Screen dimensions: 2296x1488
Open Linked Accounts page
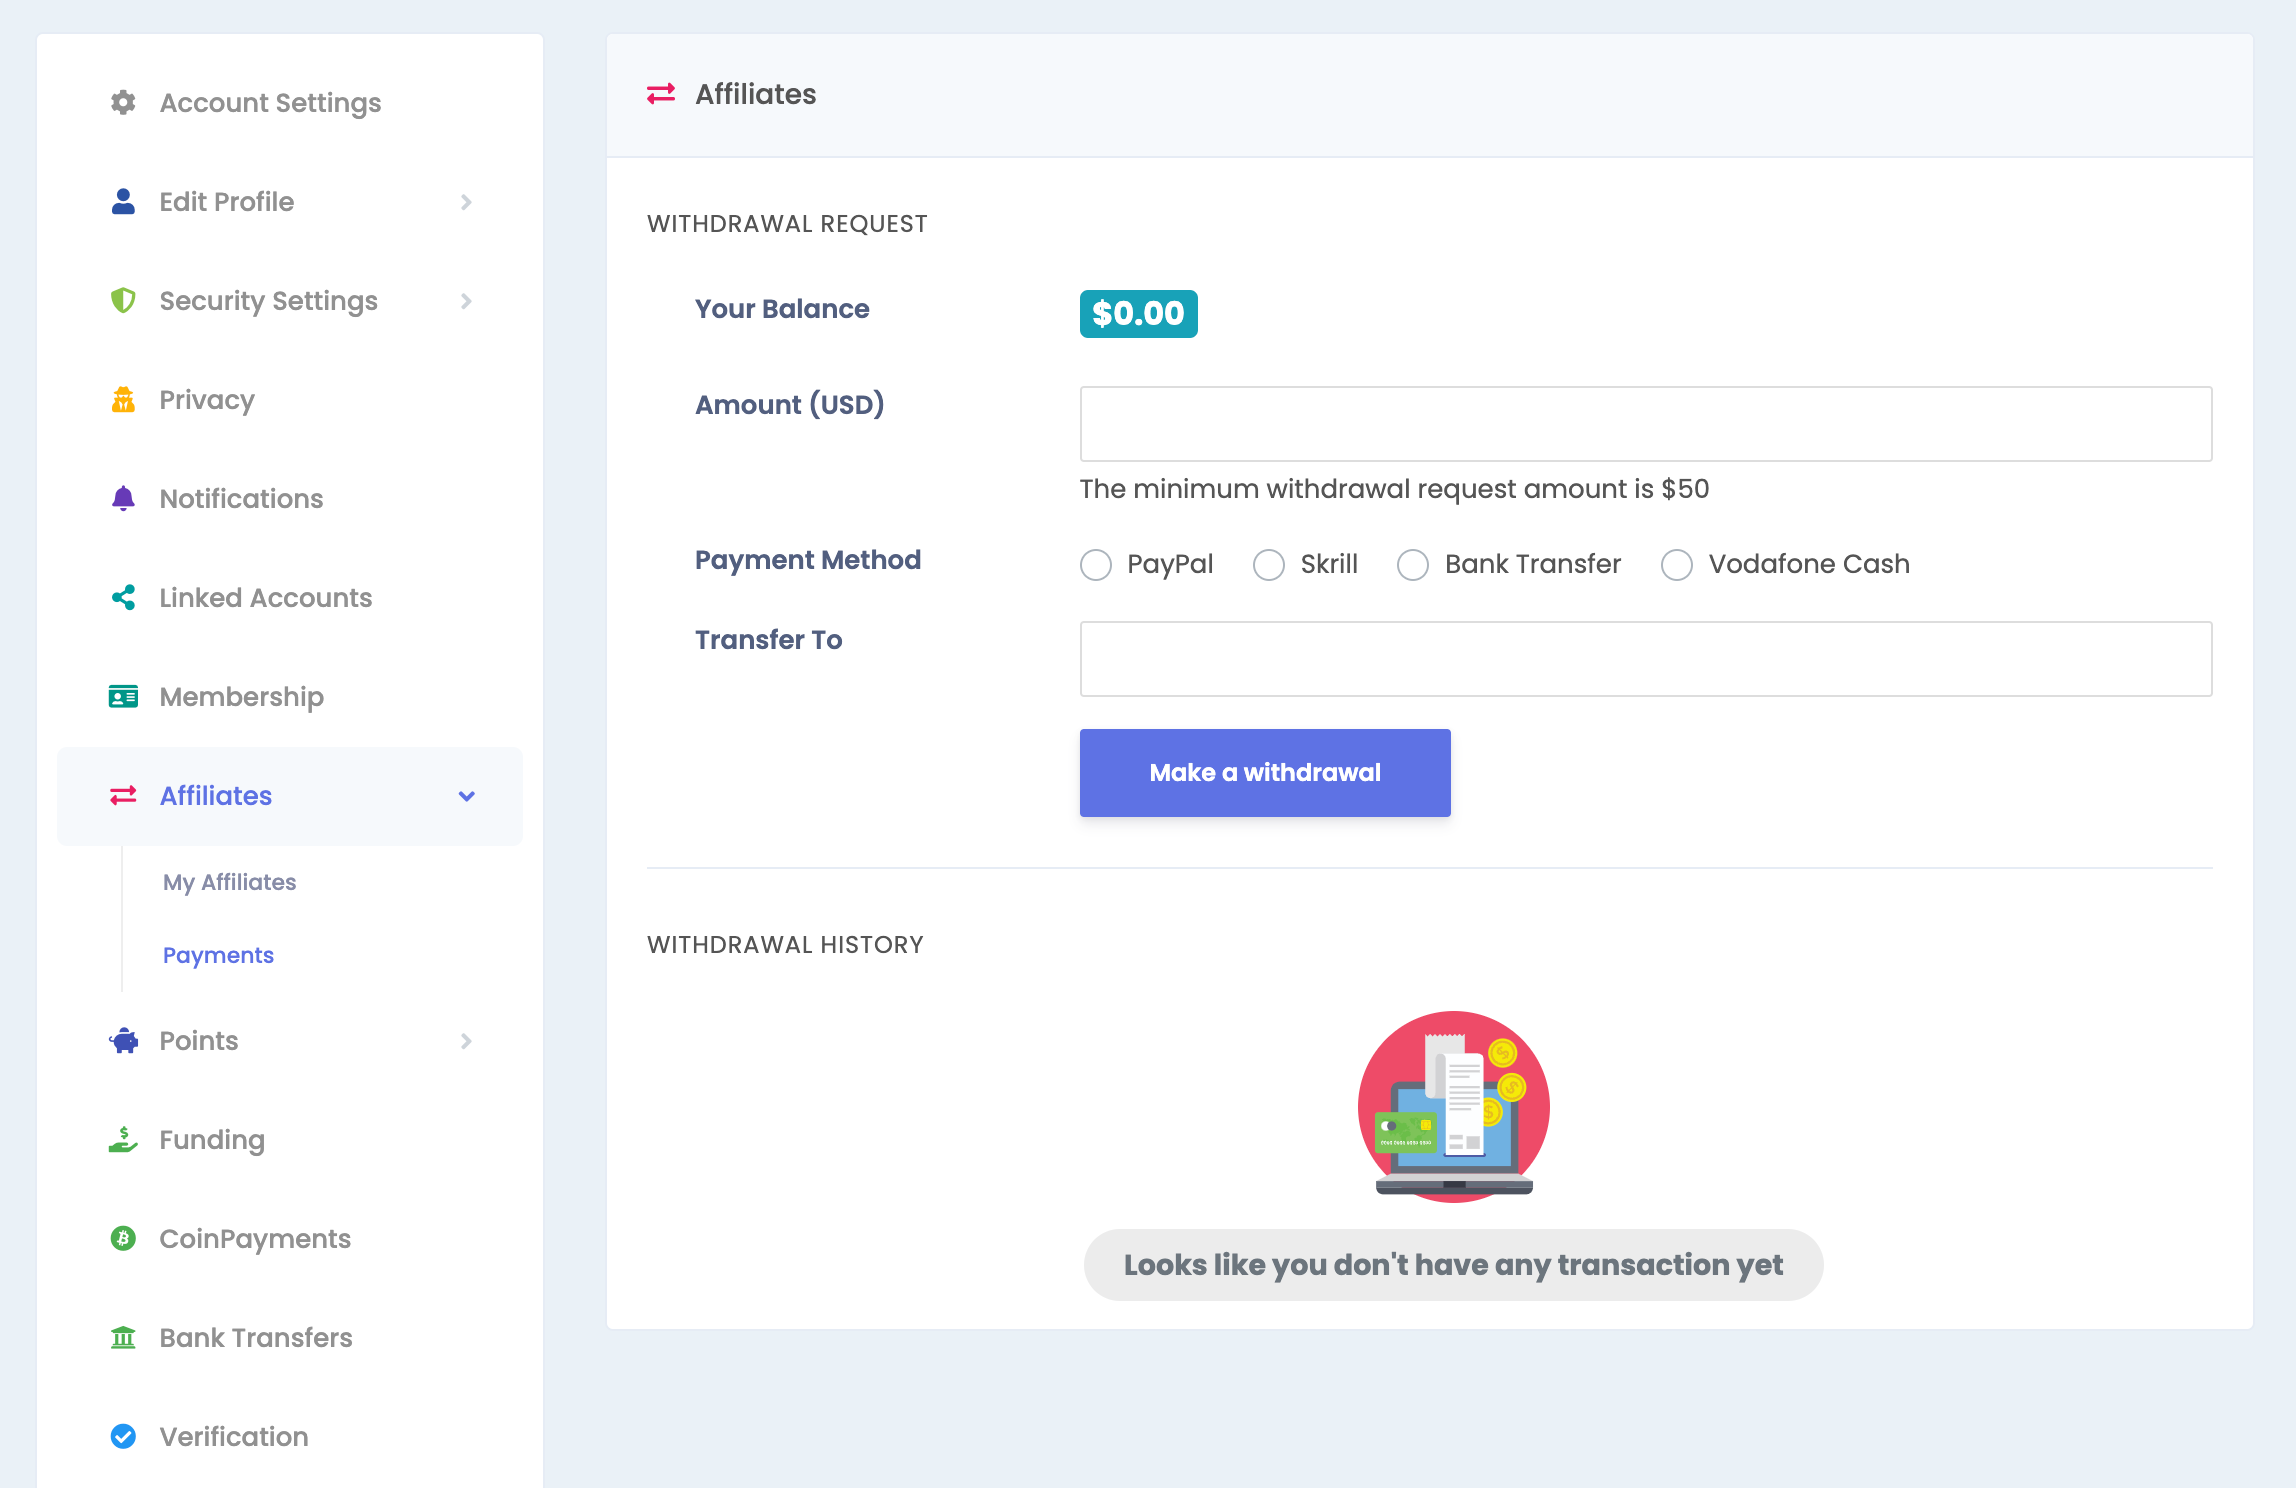point(290,598)
